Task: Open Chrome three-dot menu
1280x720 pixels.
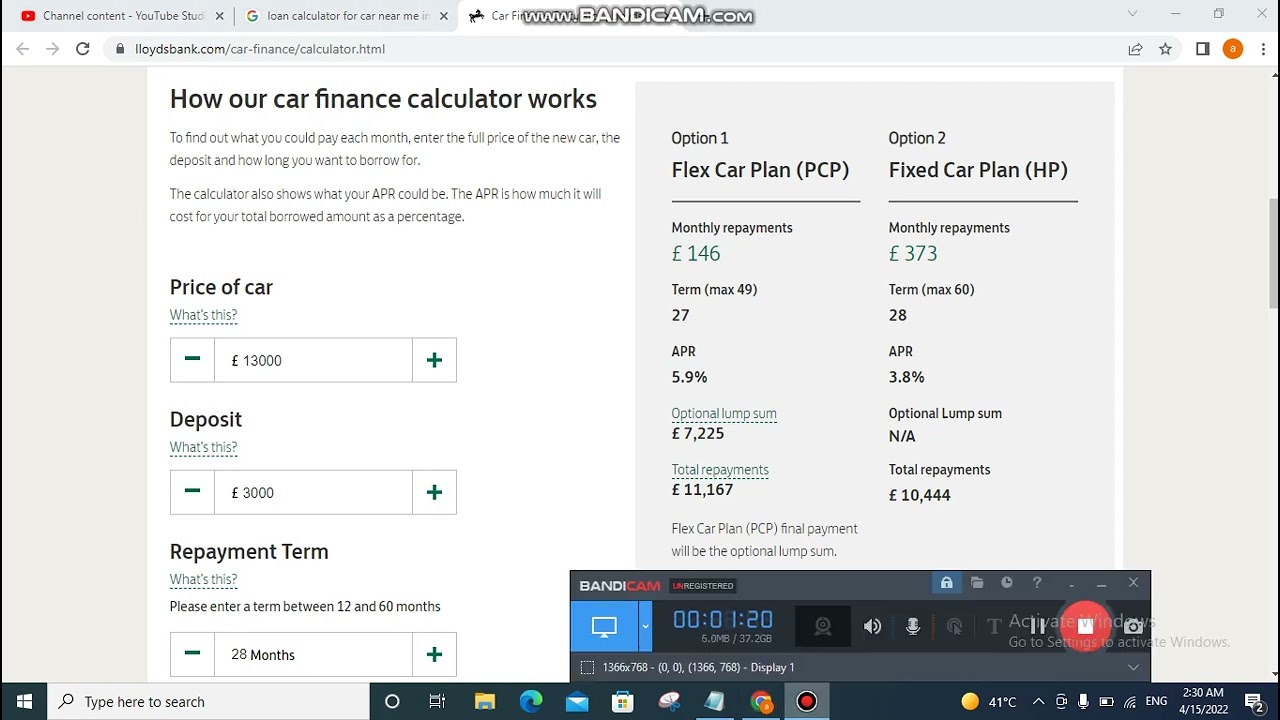Action: 1262,49
